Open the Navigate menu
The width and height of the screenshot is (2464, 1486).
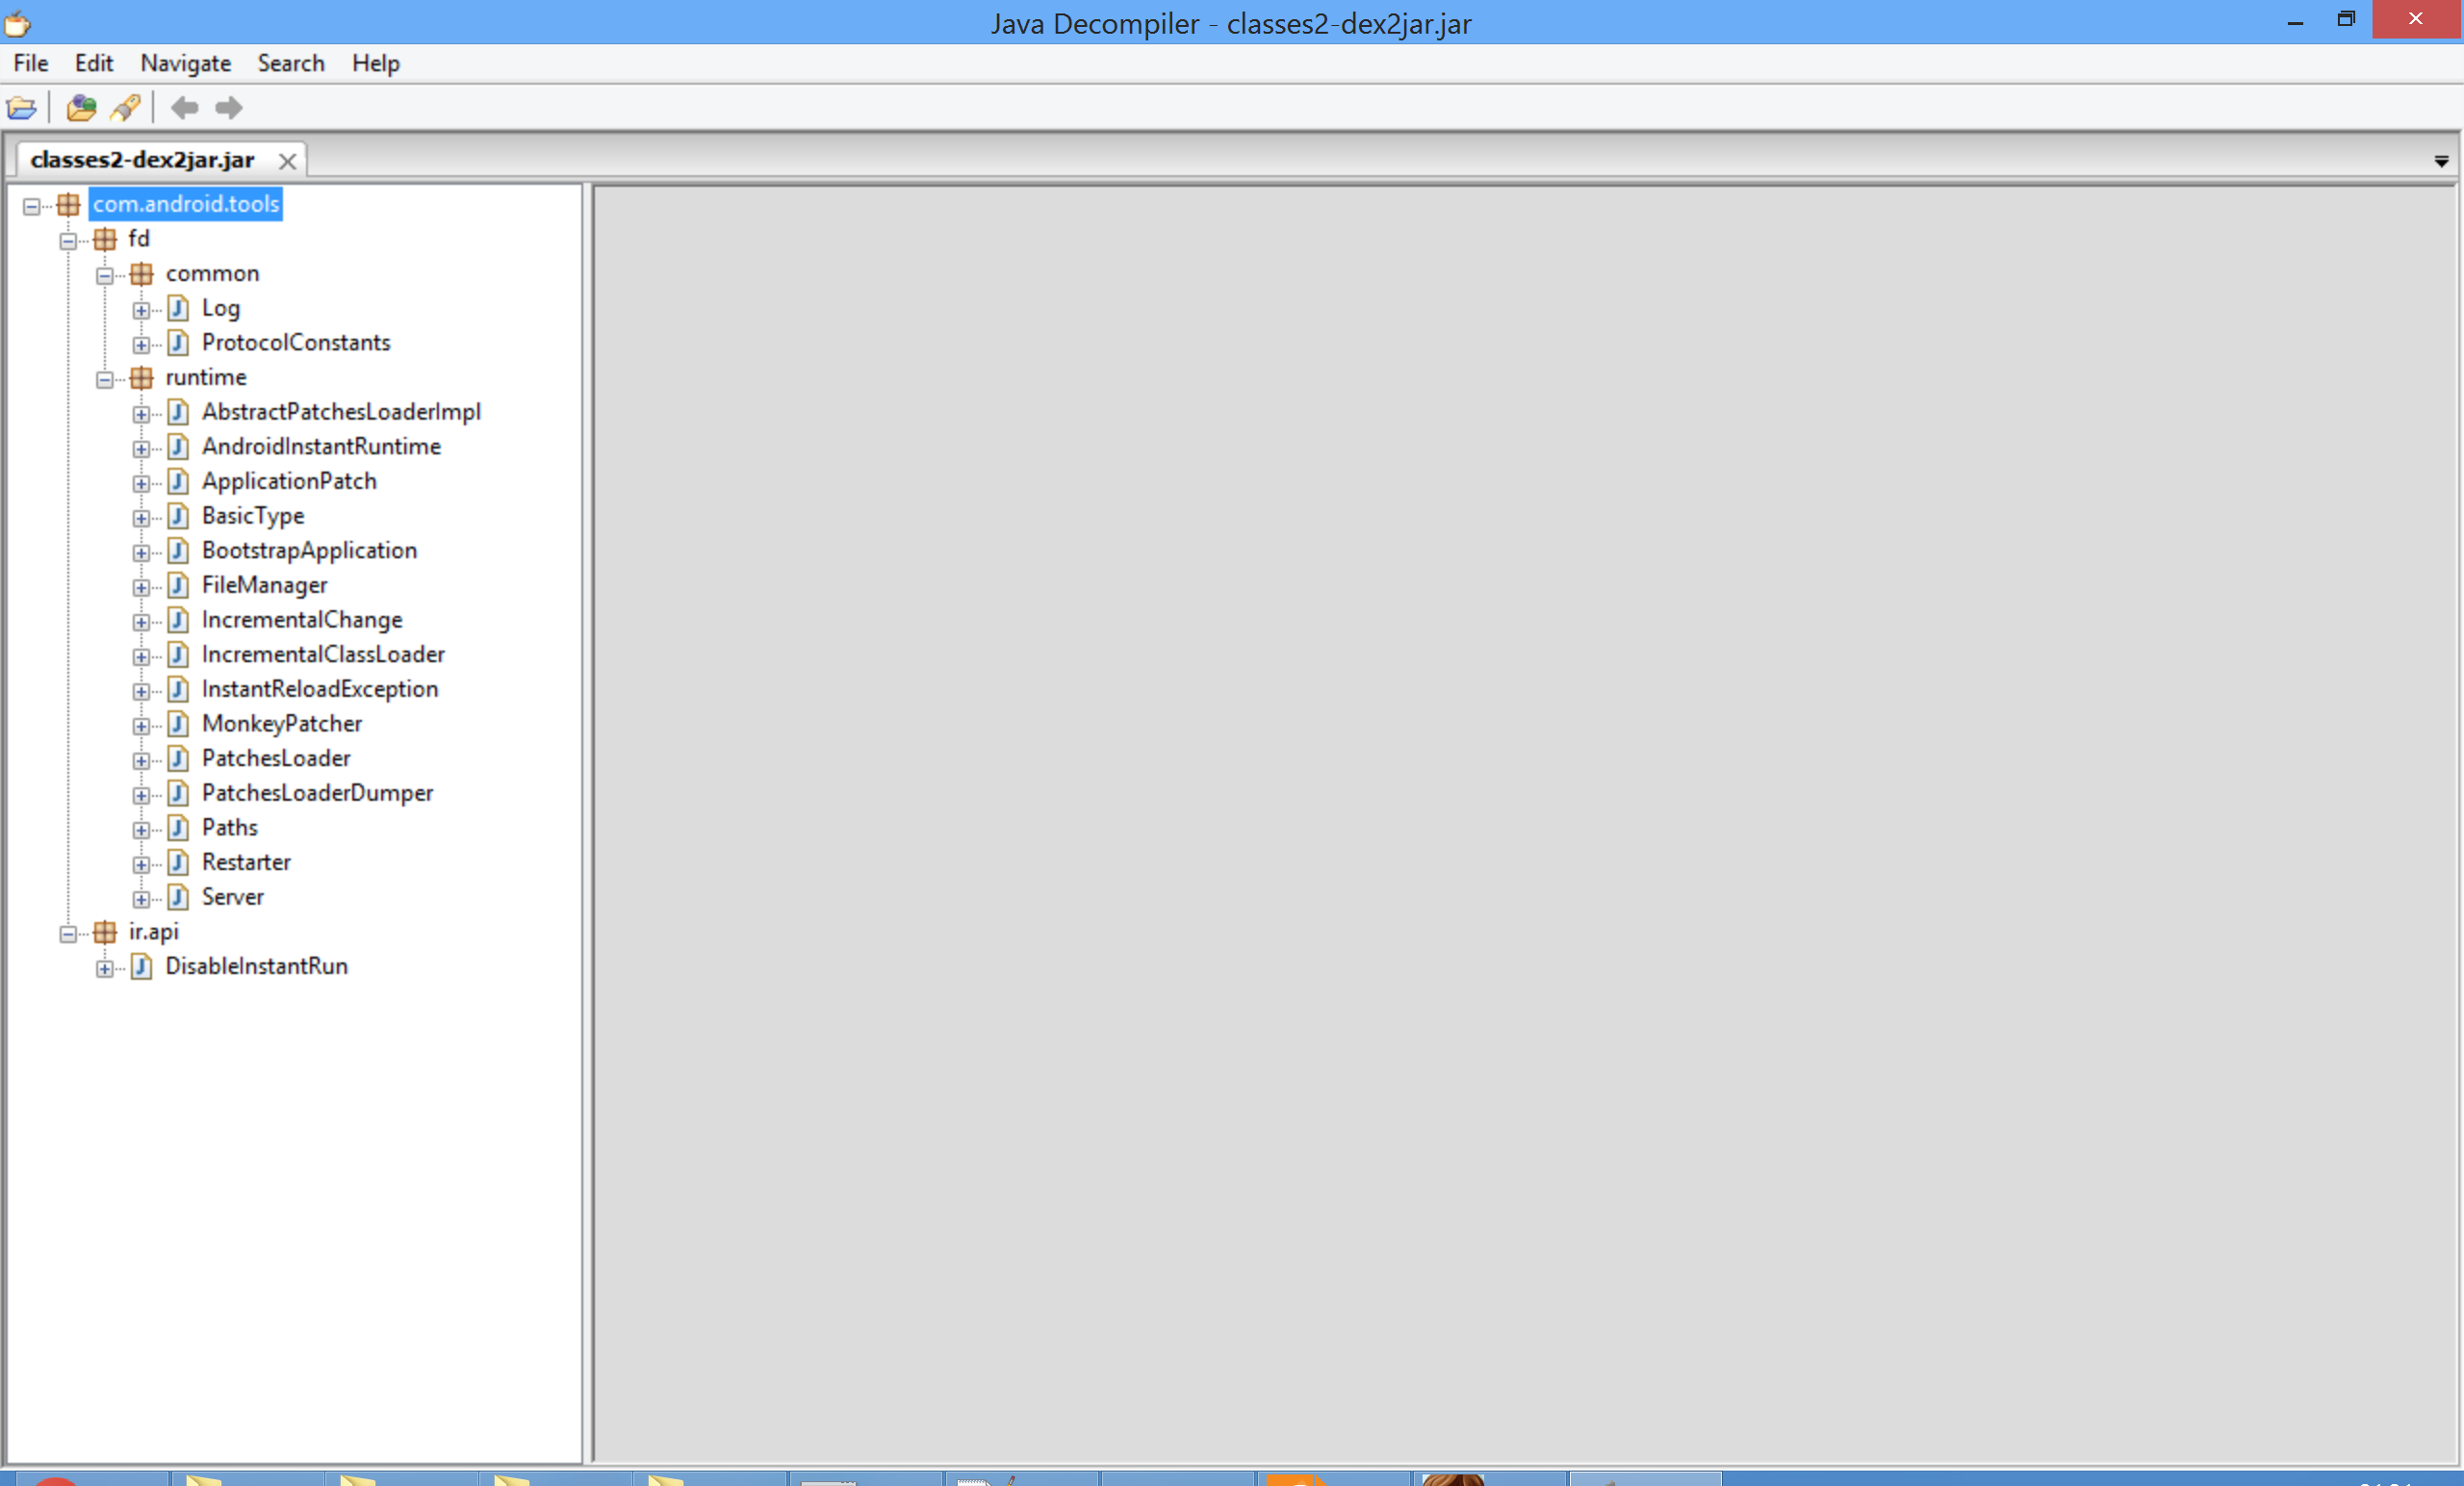pyautogui.click(x=186, y=63)
